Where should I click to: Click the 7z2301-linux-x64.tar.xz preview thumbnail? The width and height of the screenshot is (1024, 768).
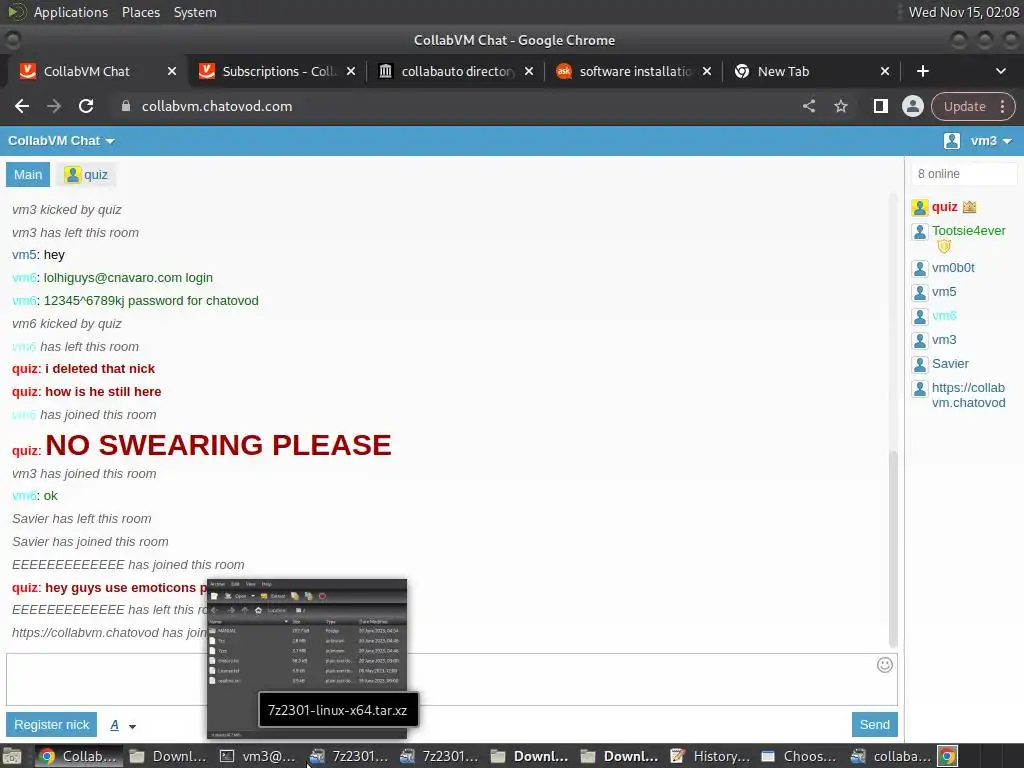pyautogui.click(x=307, y=658)
